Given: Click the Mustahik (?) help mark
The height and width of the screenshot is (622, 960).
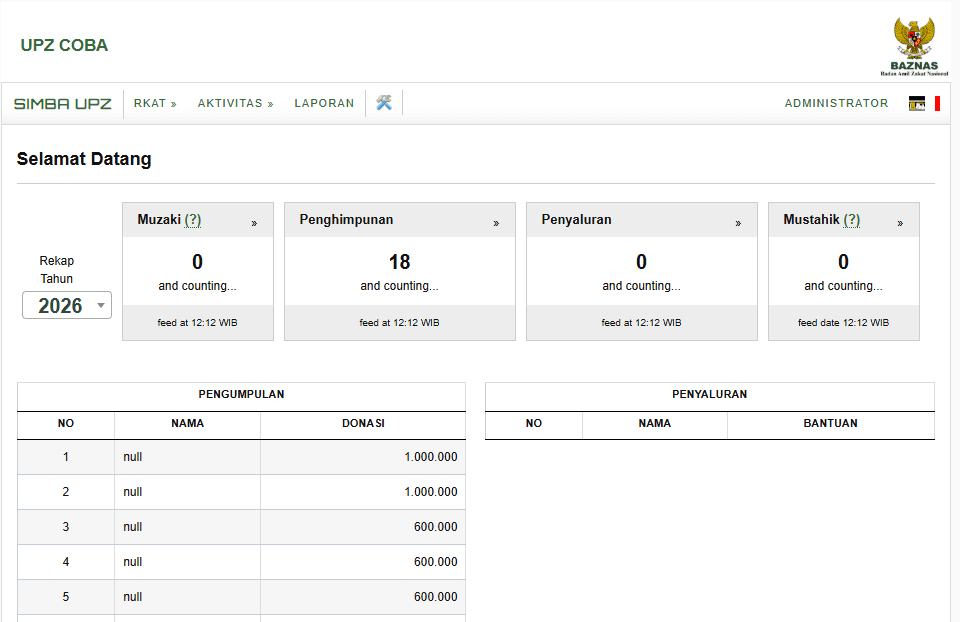Looking at the screenshot, I should 851,220.
